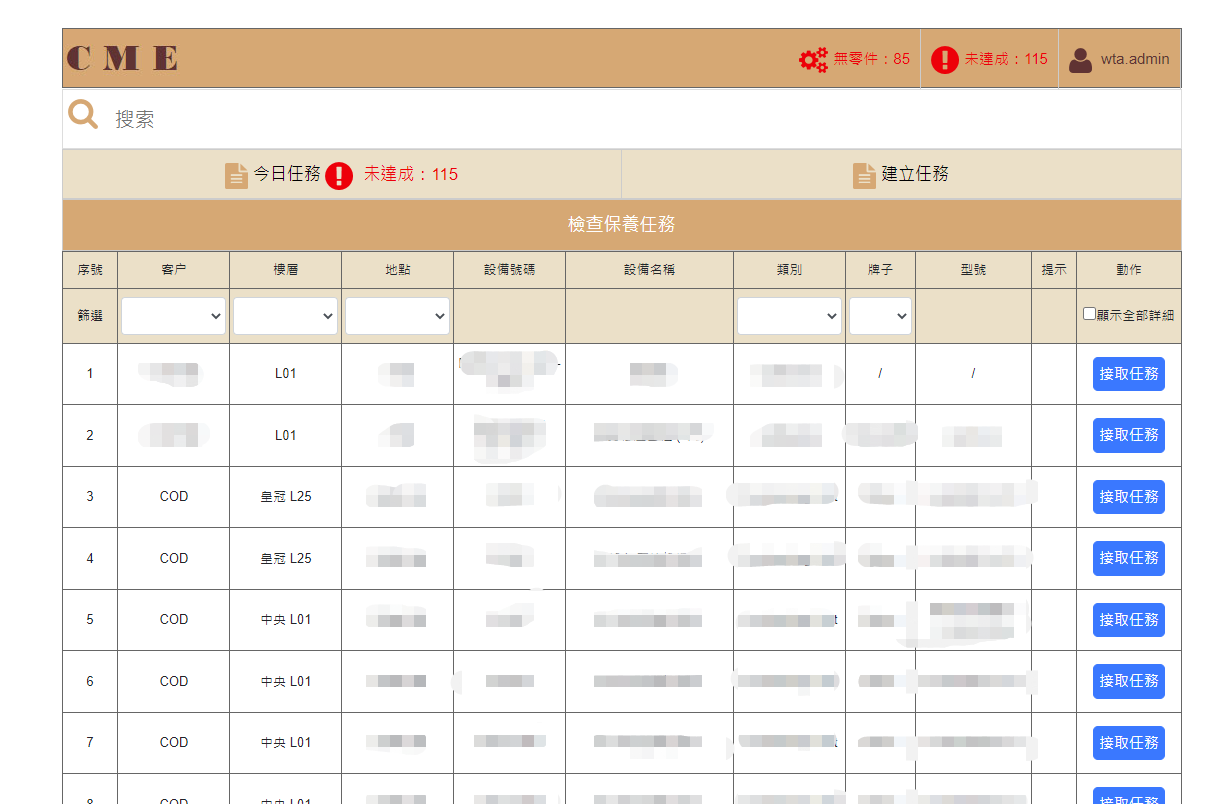Click the 設備號碼 column header
Screen dimensions: 1229x804
pyautogui.click(x=509, y=270)
